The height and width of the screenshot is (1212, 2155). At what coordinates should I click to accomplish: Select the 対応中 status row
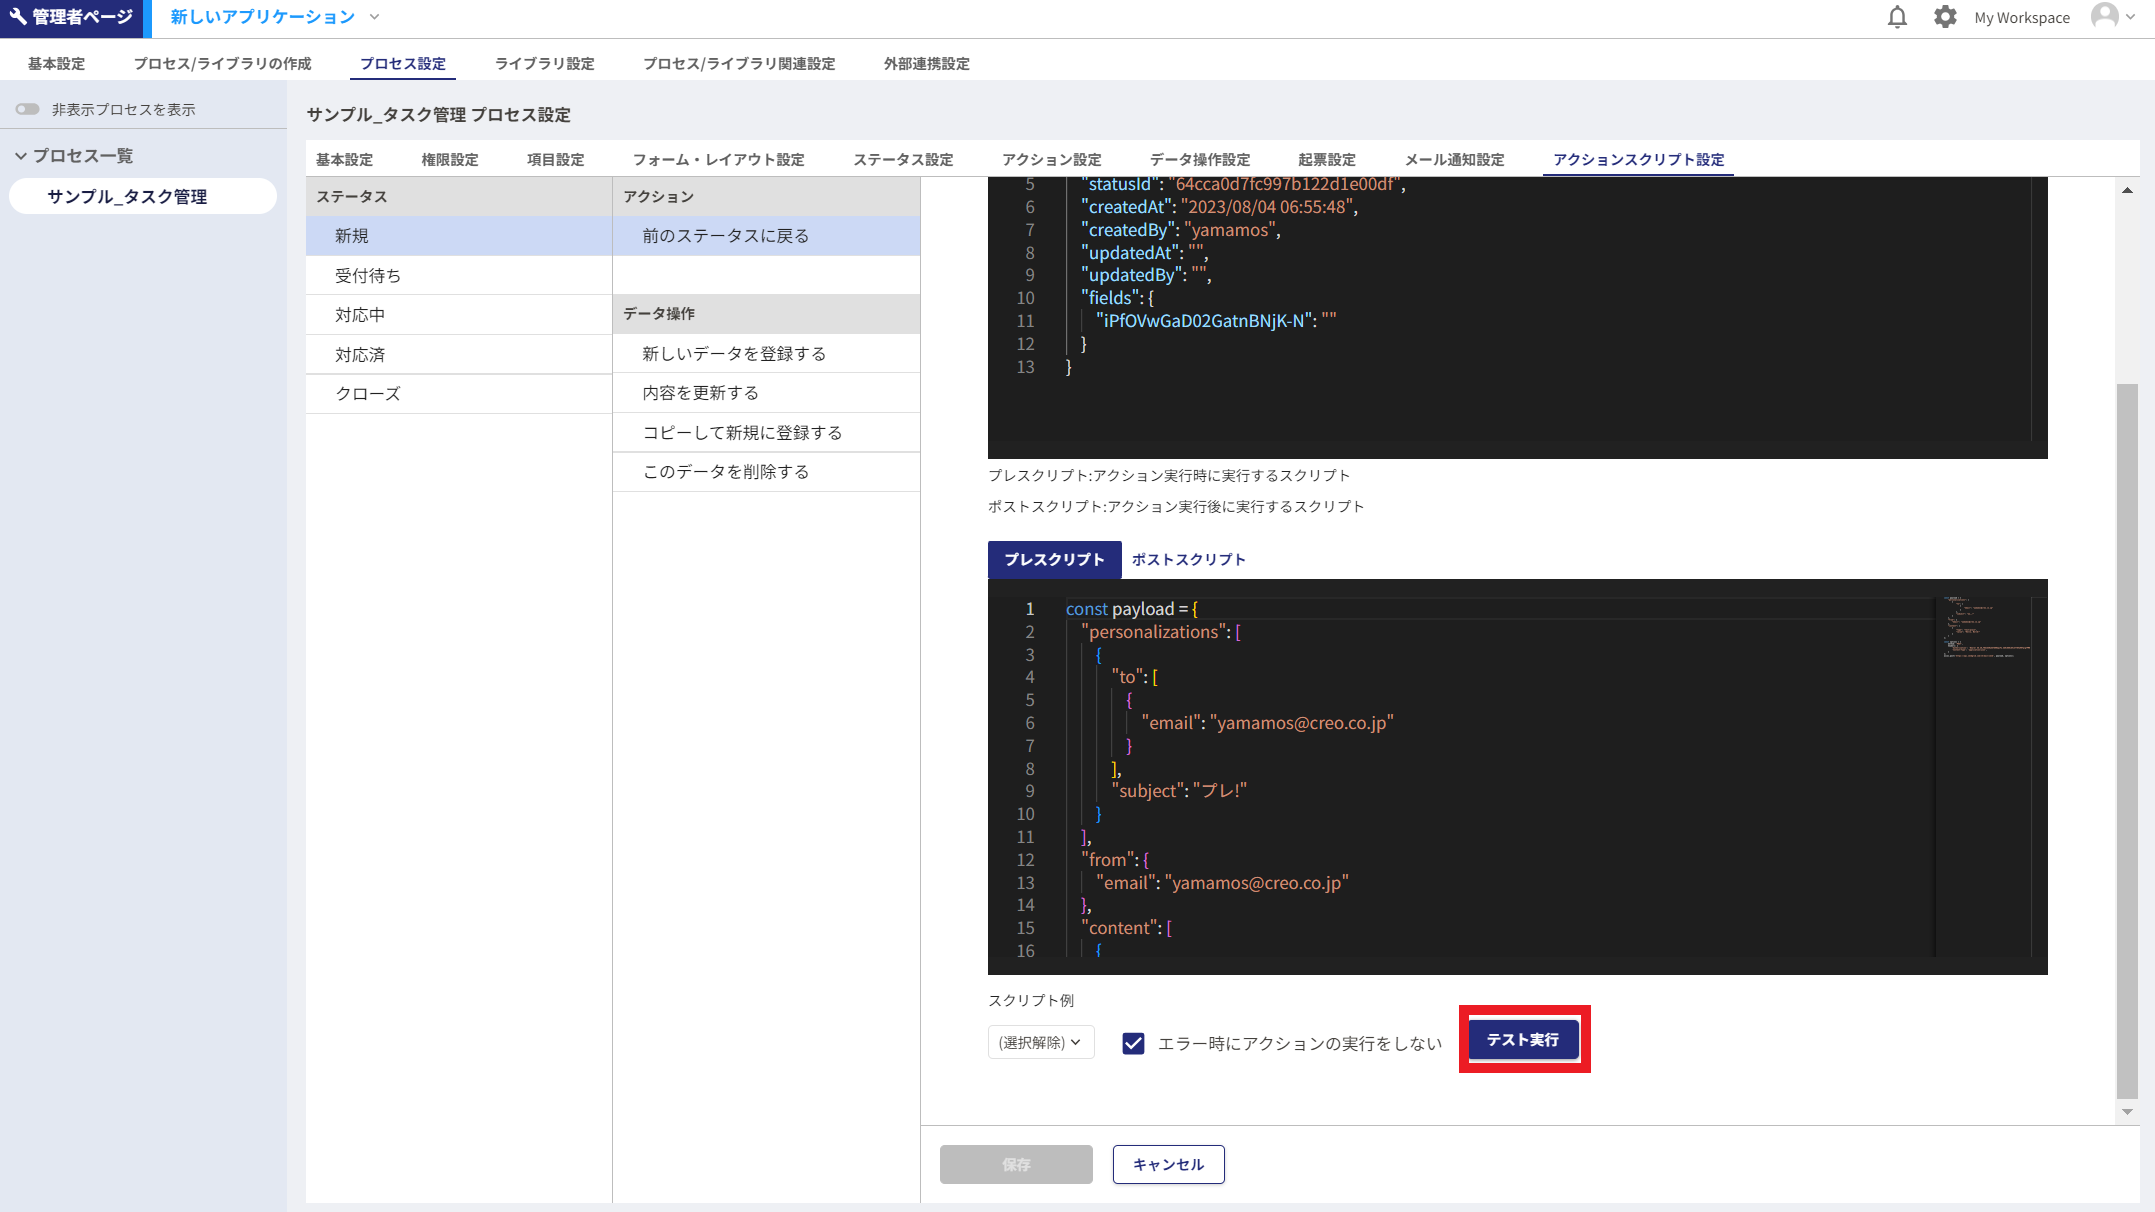click(459, 315)
